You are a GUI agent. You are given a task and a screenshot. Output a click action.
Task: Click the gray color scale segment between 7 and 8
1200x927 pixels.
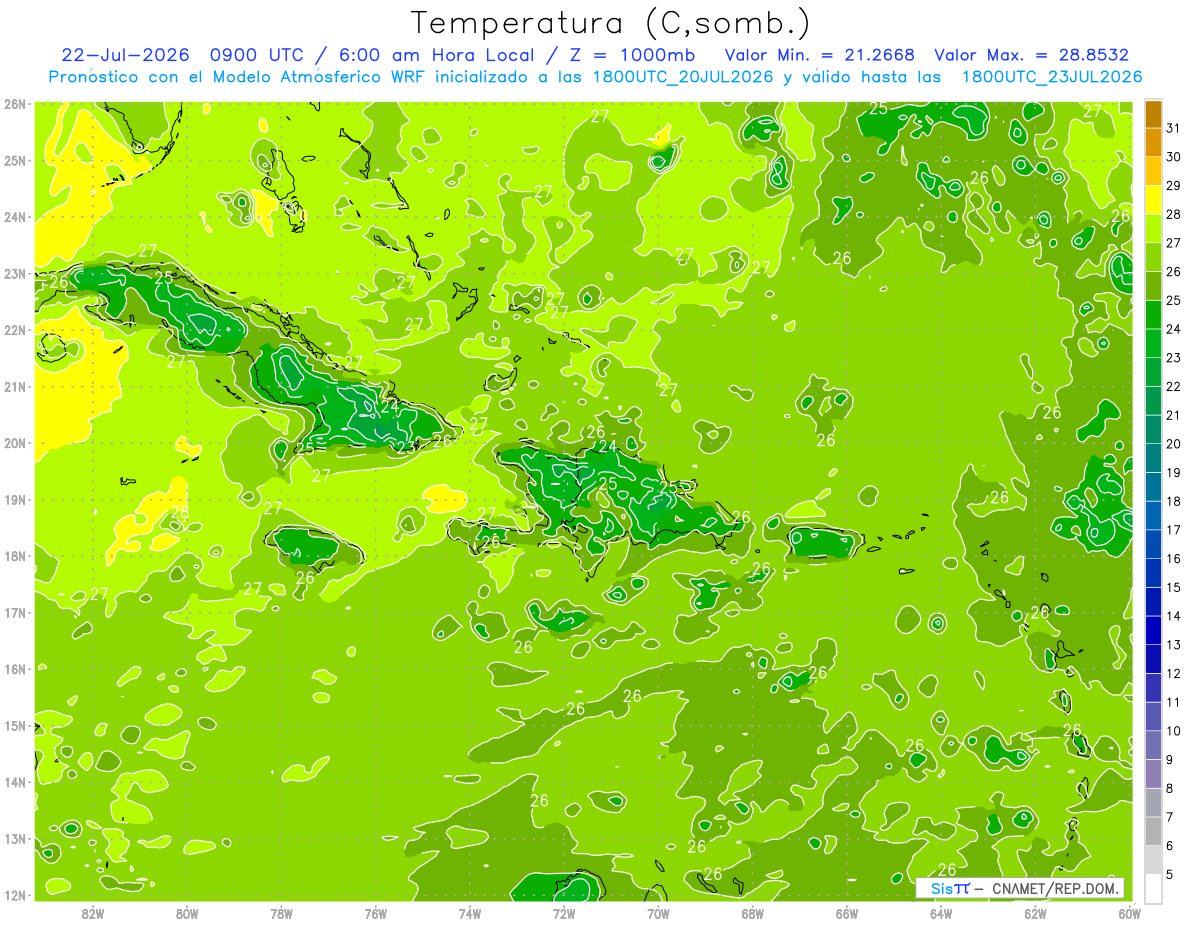pyautogui.click(x=1153, y=803)
